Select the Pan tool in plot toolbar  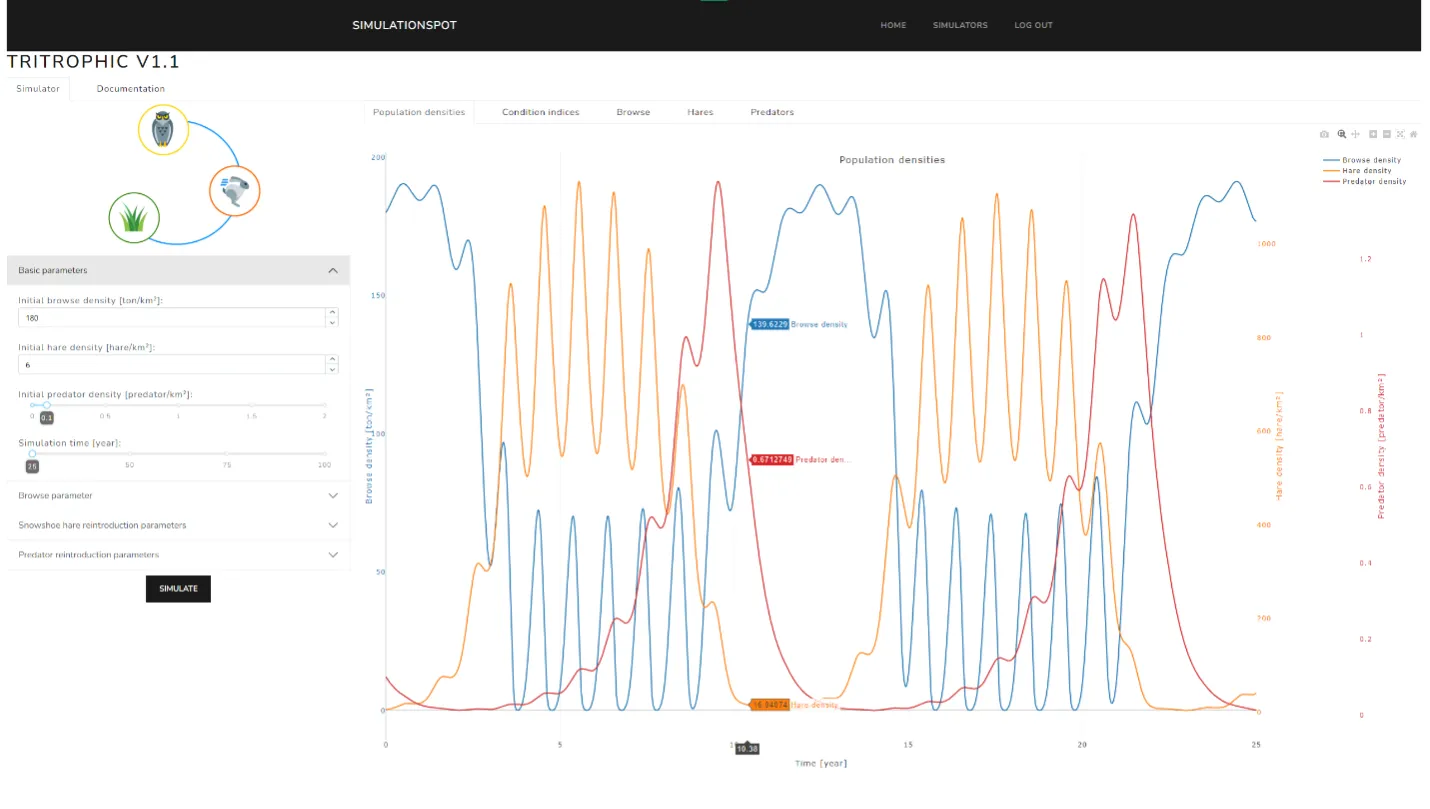[1355, 134]
